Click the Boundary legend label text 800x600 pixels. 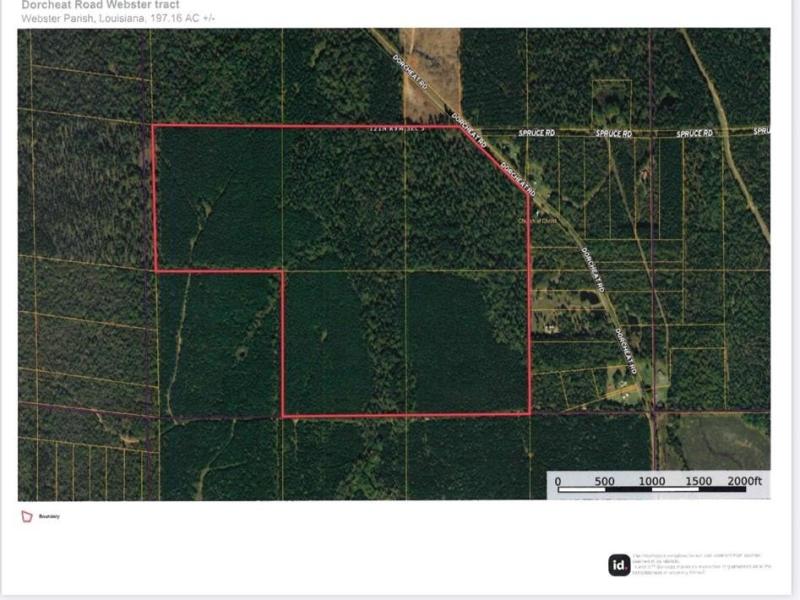49,517
